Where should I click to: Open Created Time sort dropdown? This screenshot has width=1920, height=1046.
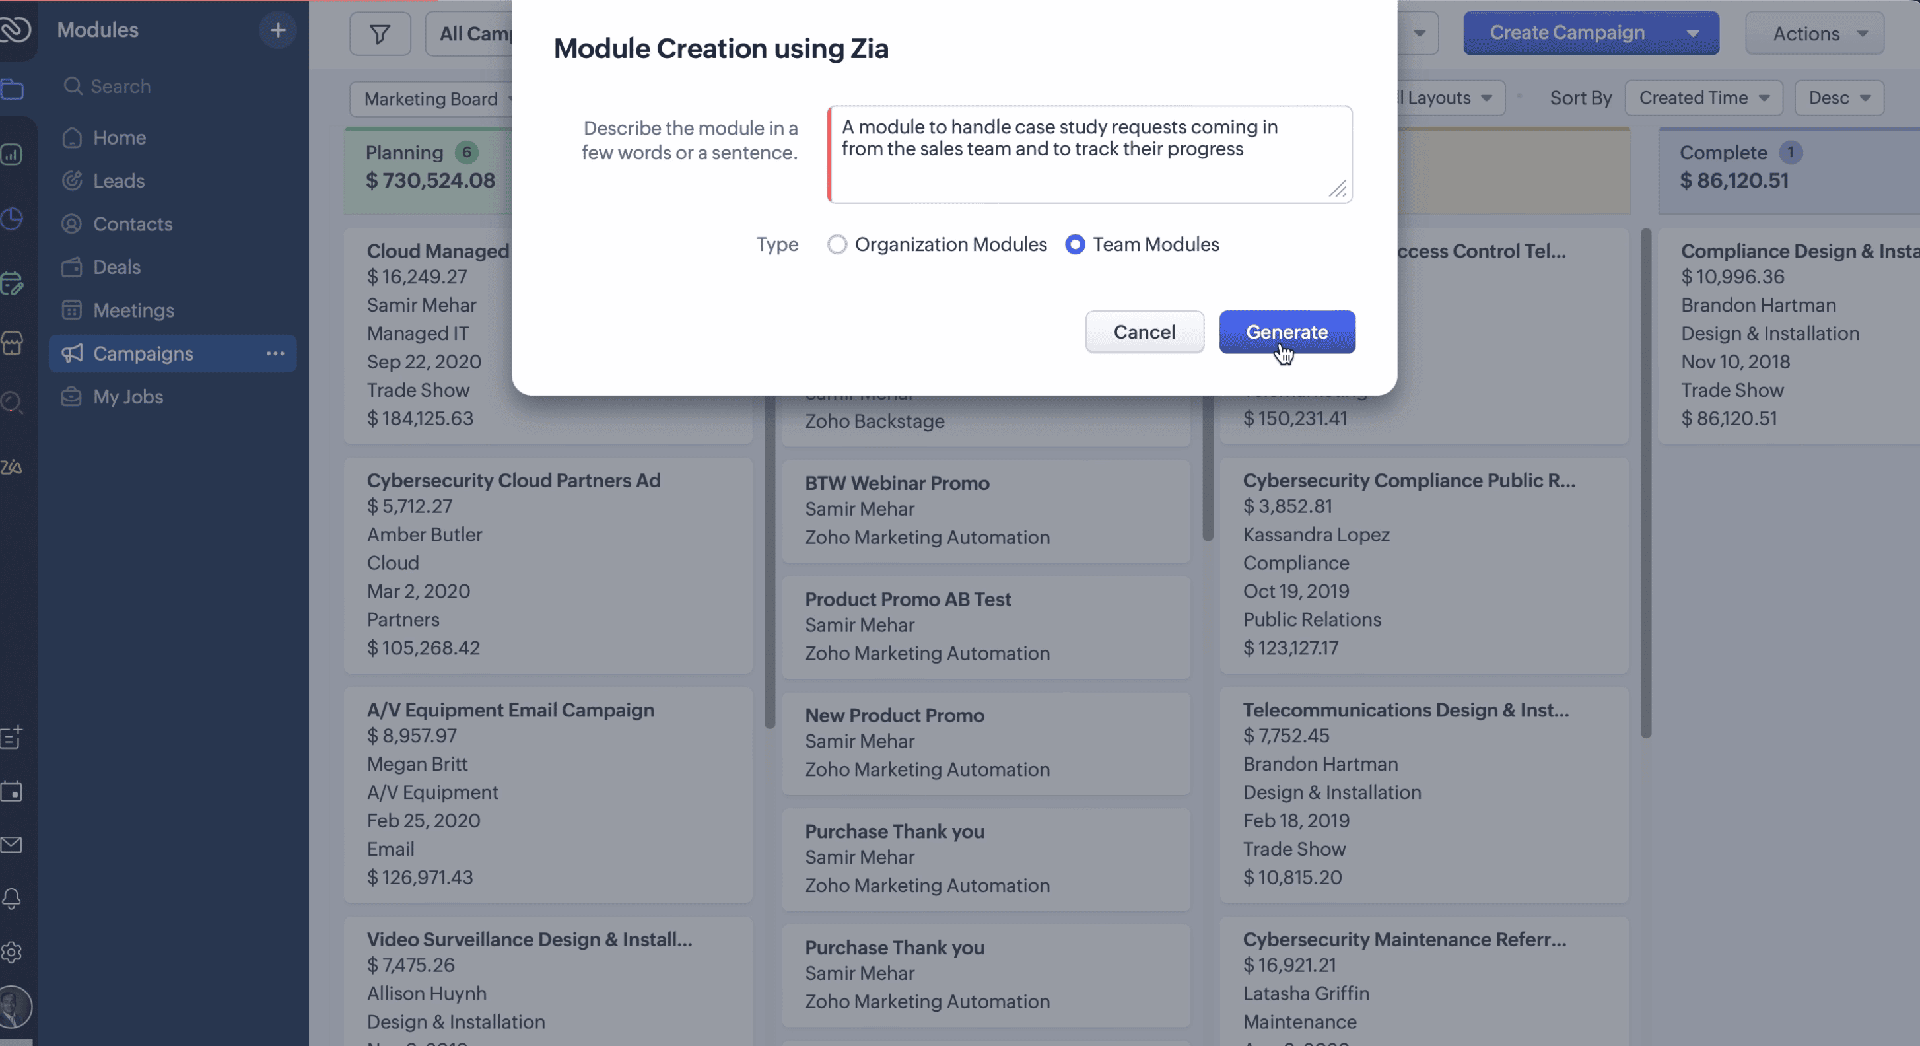coord(1703,98)
